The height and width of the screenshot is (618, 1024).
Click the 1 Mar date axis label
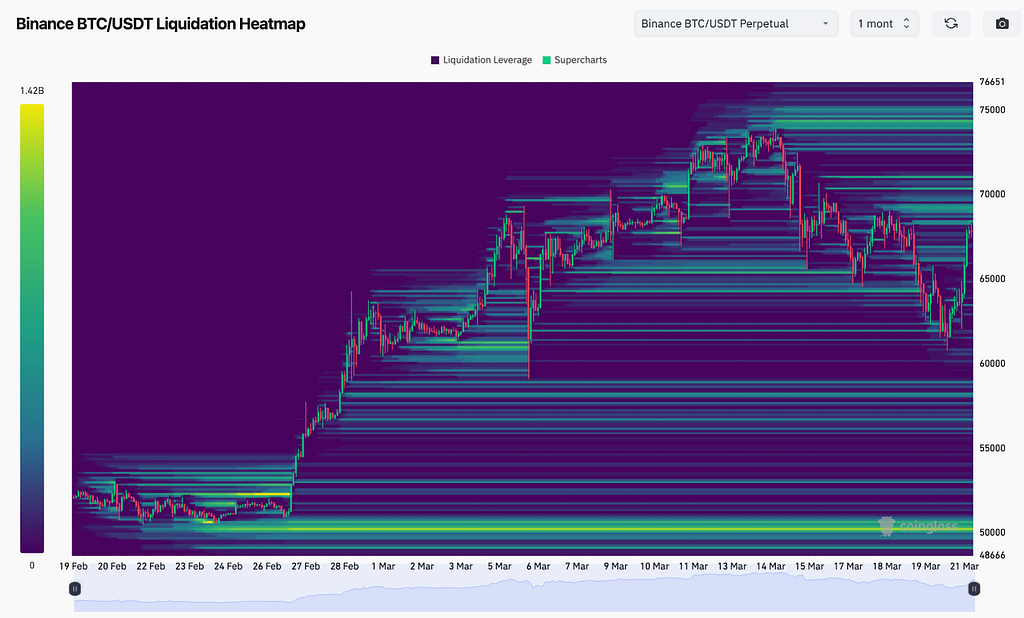[x=383, y=566]
